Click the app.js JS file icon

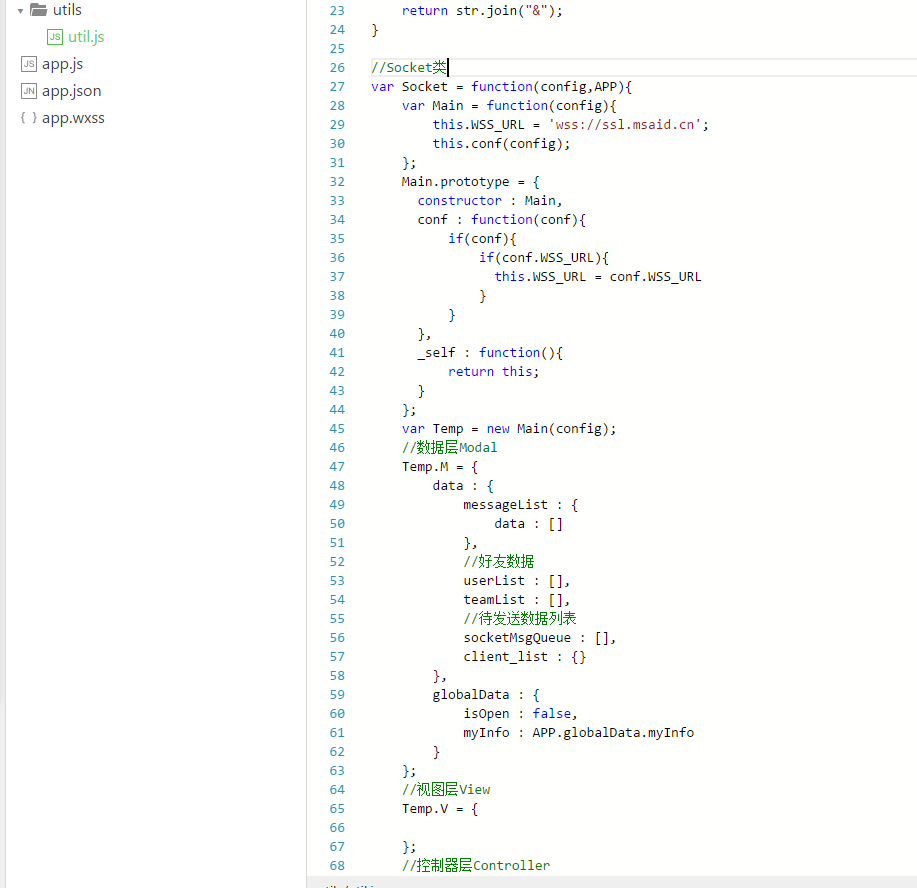tap(29, 64)
